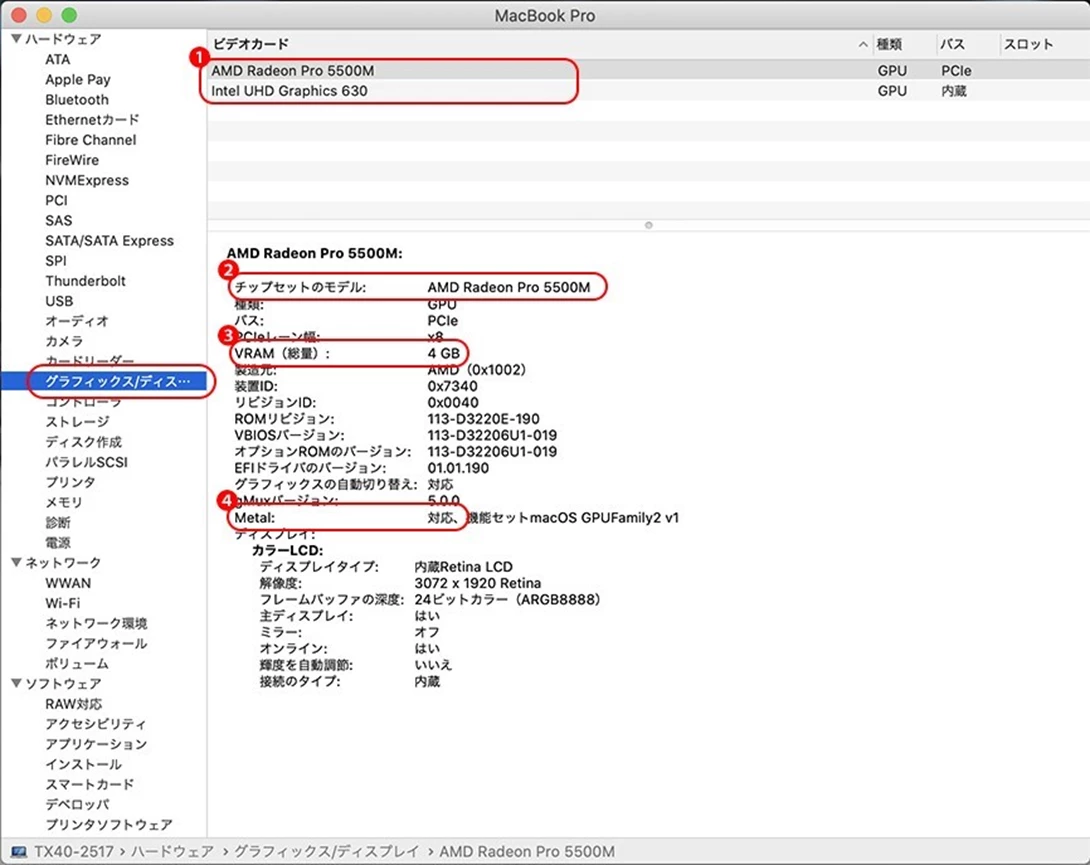Open スマートカード entry
The height and width of the screenshot is (865, 1090).
[90, 784]
